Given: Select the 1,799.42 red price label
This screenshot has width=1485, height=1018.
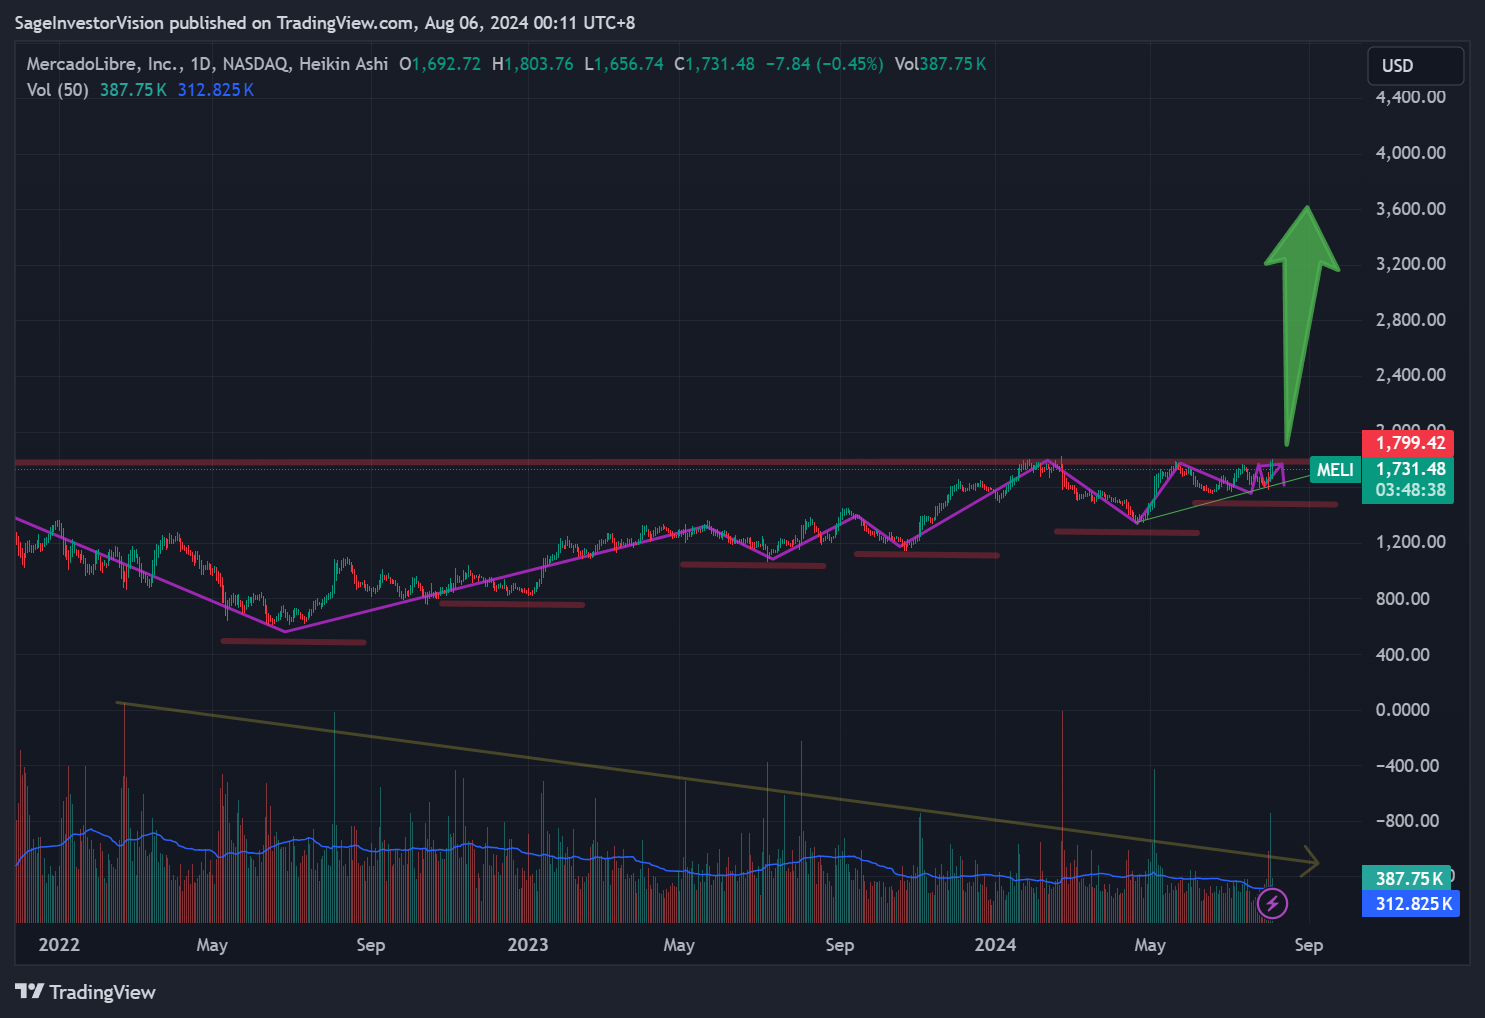Looking at the screenshot, I should coord(1410,443).
